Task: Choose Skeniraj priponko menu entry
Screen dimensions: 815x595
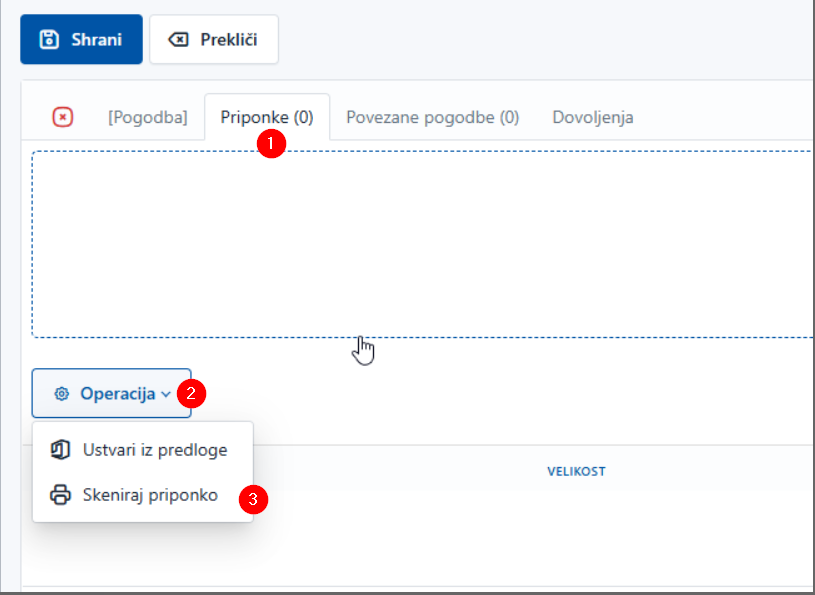Action: pyautogui.click(x=150, y=495)
